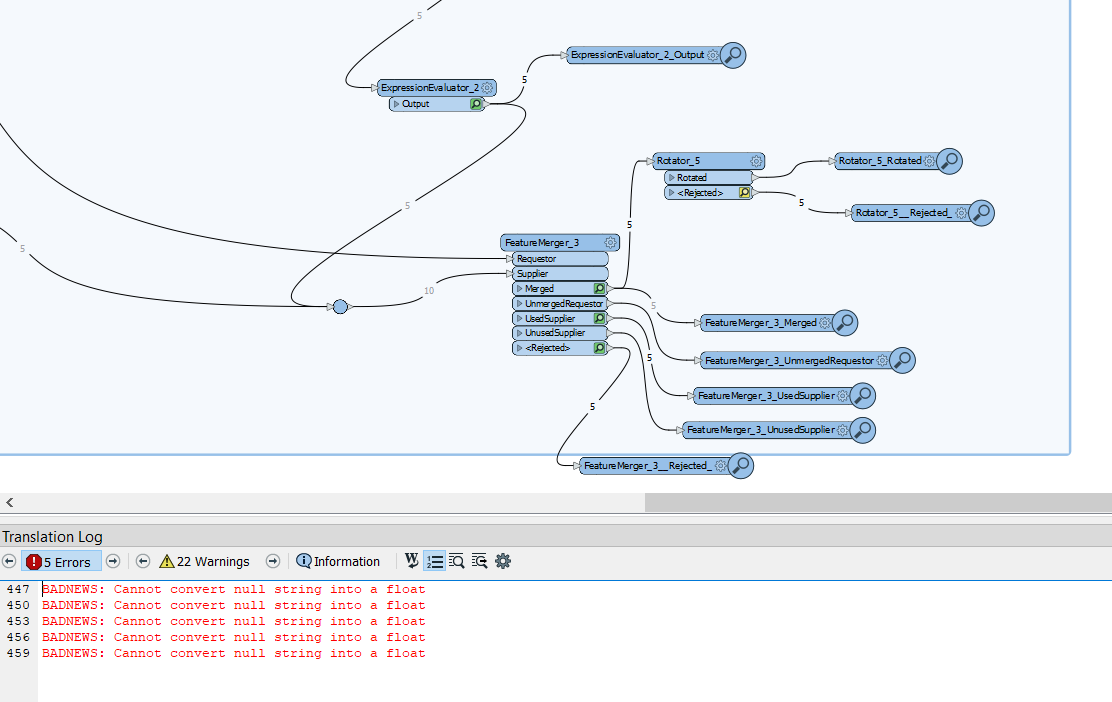The height and width of the screenshot is (702, 1112).
Task: Select FeatureMerger_3 Supplier input port
Action: (560, 274)
